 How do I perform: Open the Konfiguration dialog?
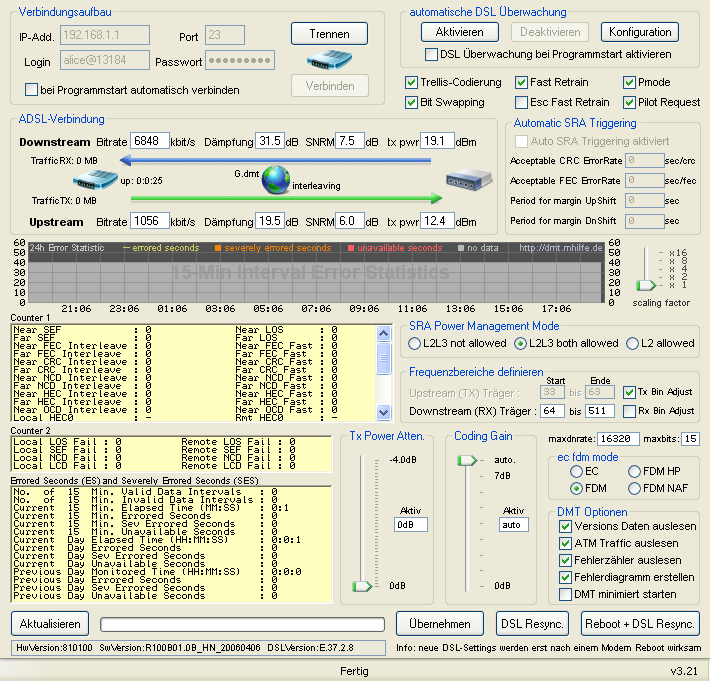(639, 32)
